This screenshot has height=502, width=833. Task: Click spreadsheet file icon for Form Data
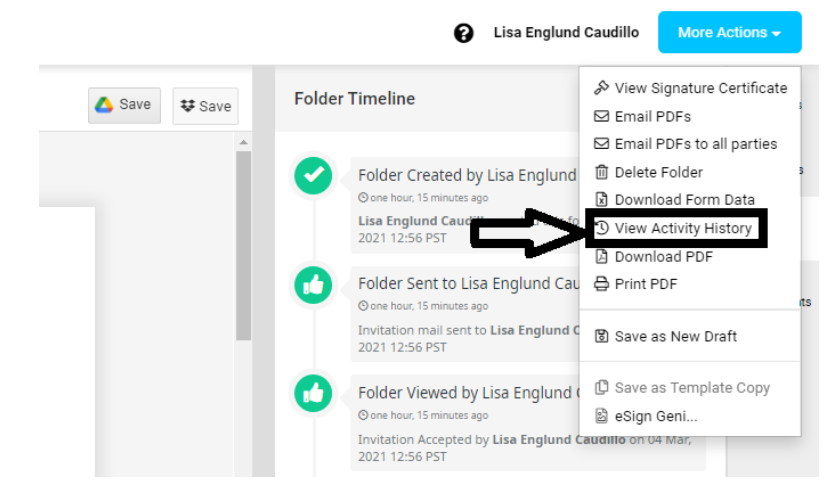[x=601, y=199]
